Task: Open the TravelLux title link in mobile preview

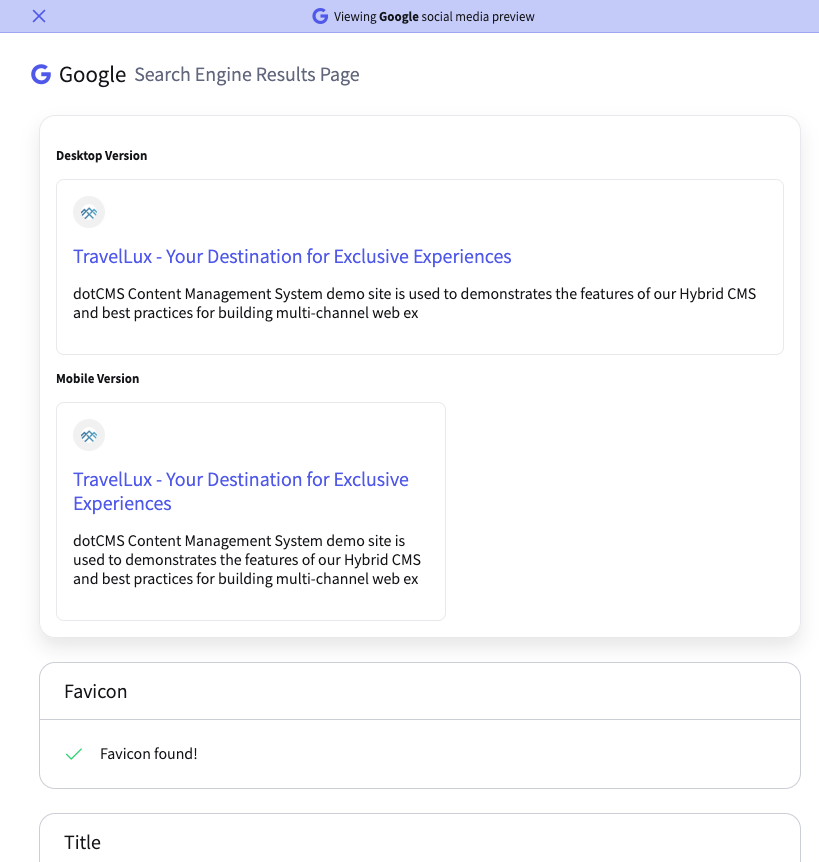Action: coord(241,491)
